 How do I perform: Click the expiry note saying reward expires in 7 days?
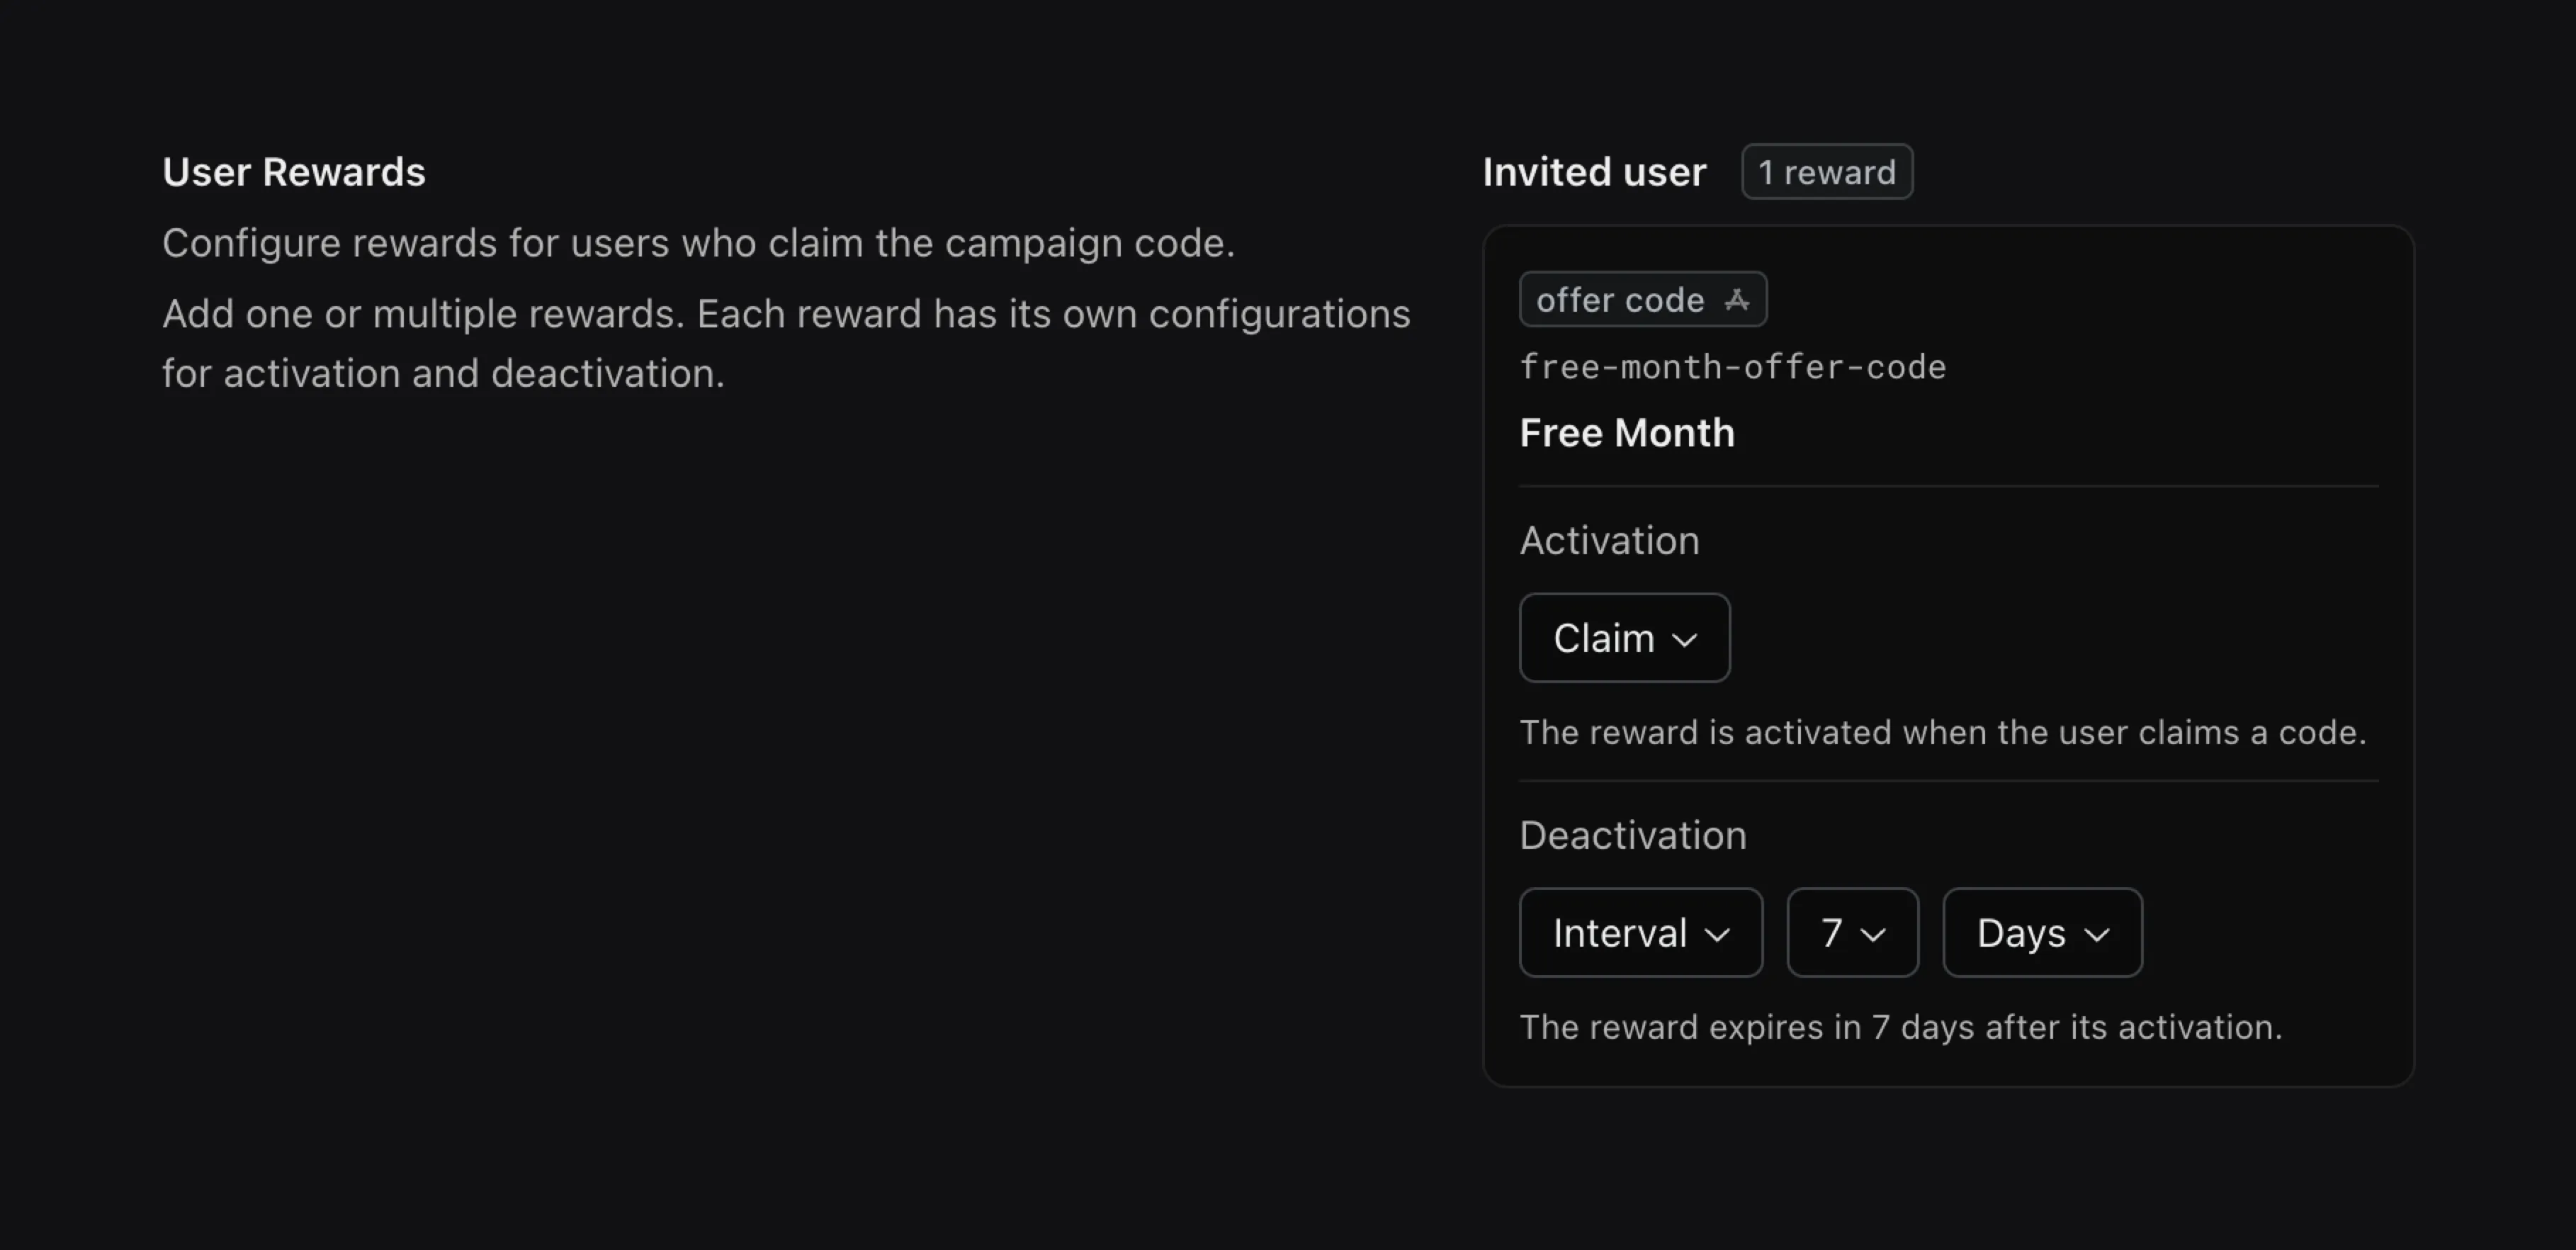click(x=1900, y=1026)
